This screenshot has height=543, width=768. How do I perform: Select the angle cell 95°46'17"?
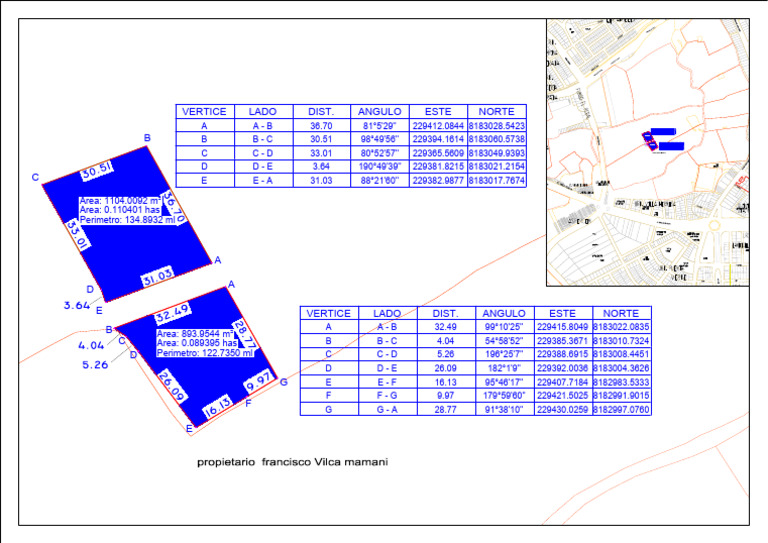pos(504,382)
